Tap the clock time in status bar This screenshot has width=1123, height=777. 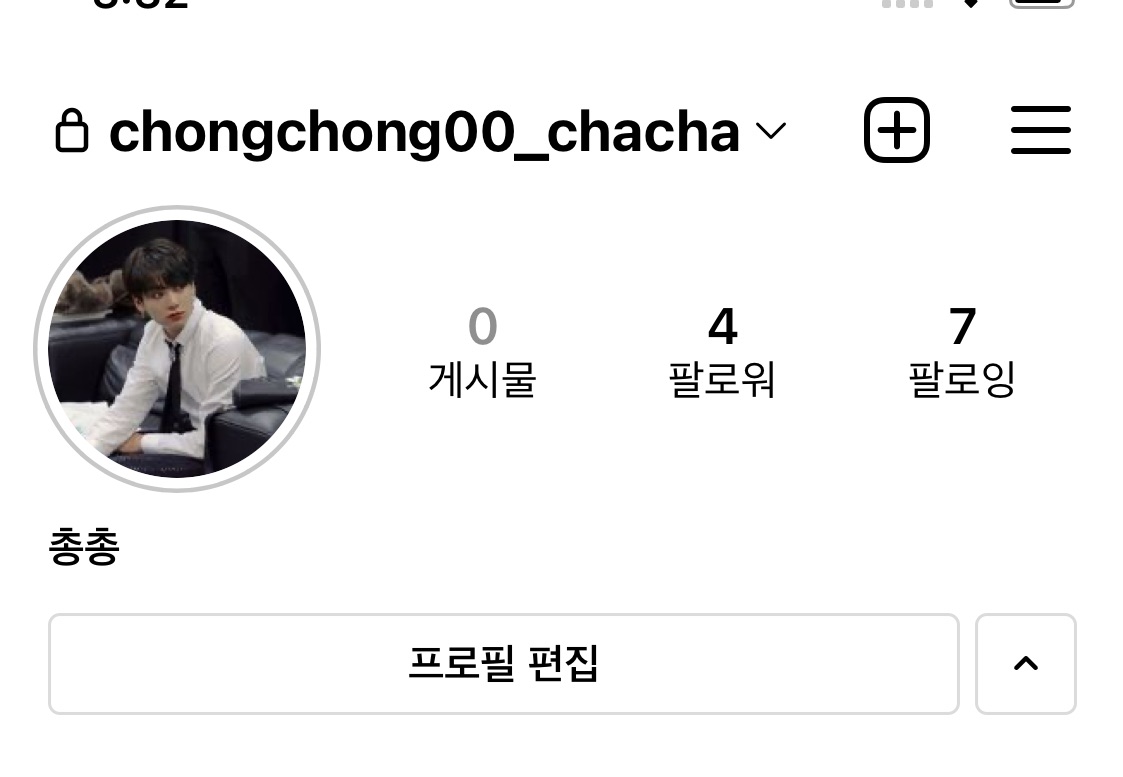pos(140,4)
